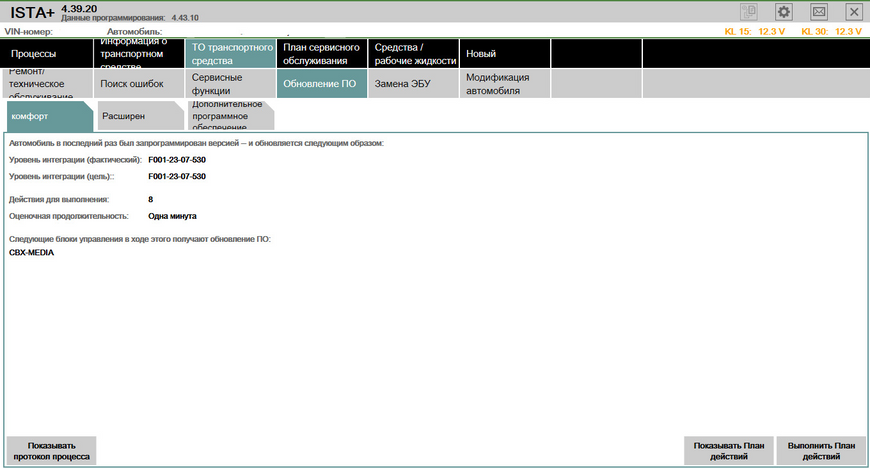Select Обновление ПО sub-tab
870x469 pixels.
pos(322,84)
